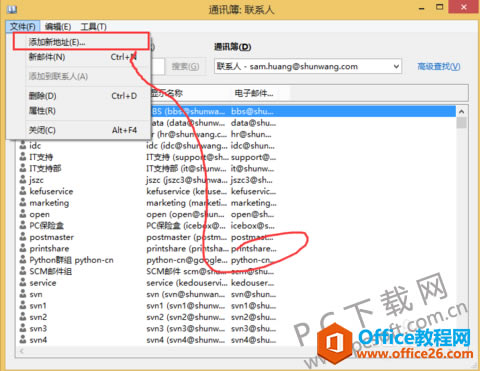Image resolution: width=480 pixels, height=371 pixels.
Task: Select the highlighted bbs@shu... email cell
Action: (252, 112)
